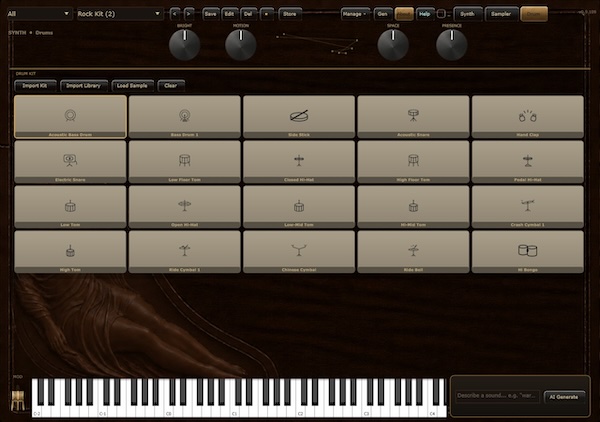This screenshot has width=600, height=422.
Task: Click the Mod wheel control
Action: 18,401
